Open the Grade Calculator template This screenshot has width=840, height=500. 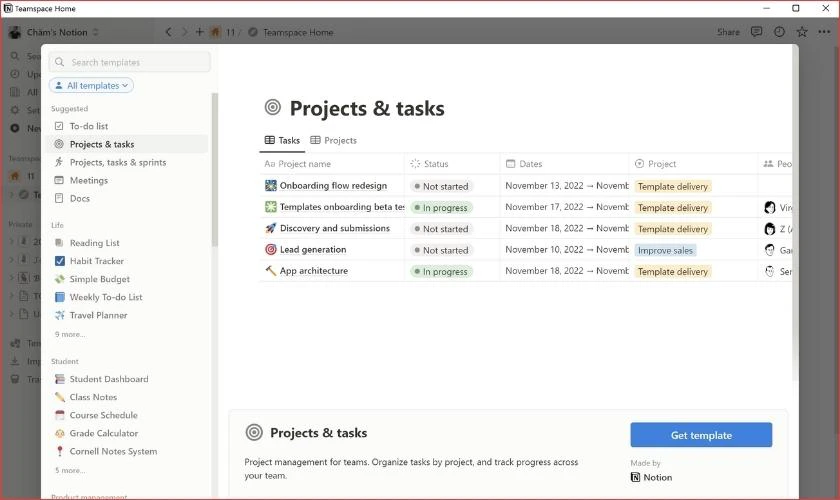pyautogui.click(x=104, y=433)
